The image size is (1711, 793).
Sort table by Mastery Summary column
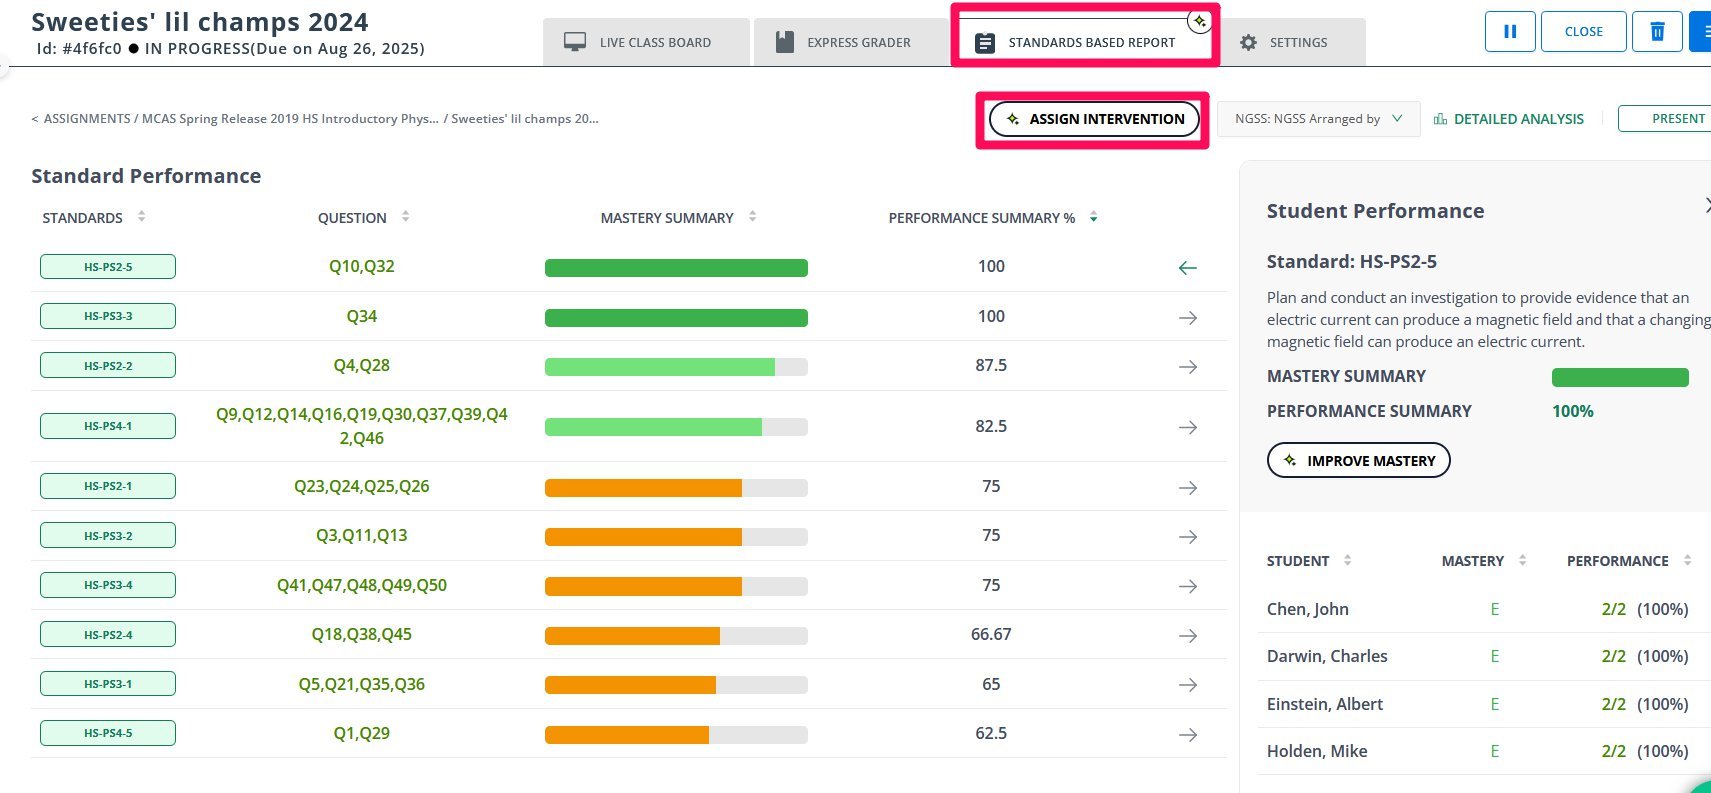pos(752,216)
